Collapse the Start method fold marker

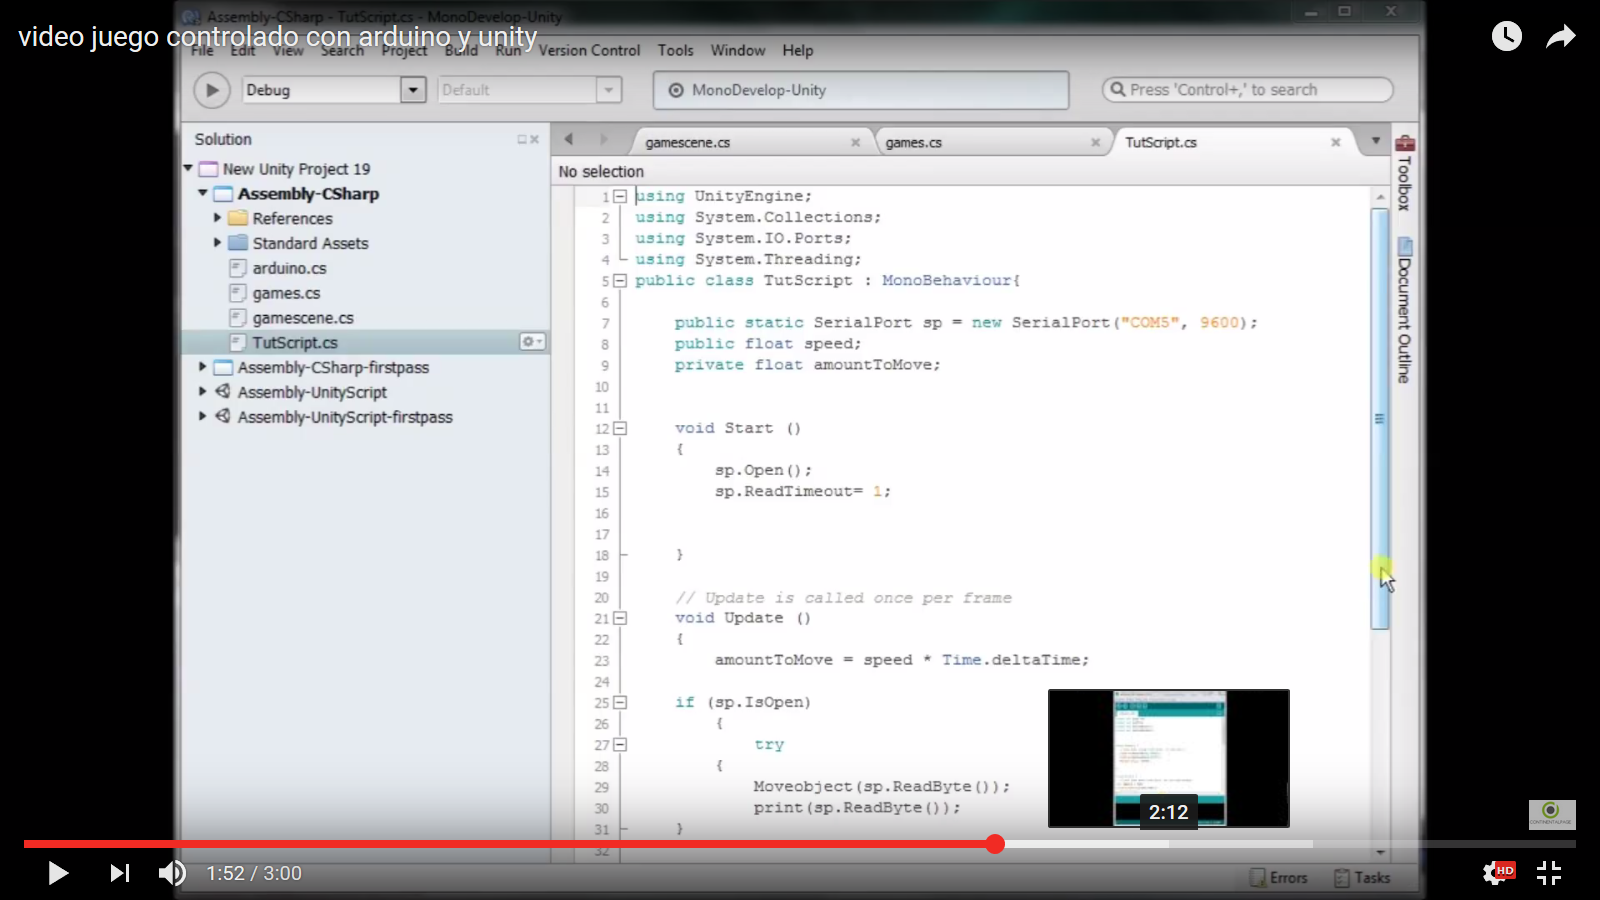620,428
